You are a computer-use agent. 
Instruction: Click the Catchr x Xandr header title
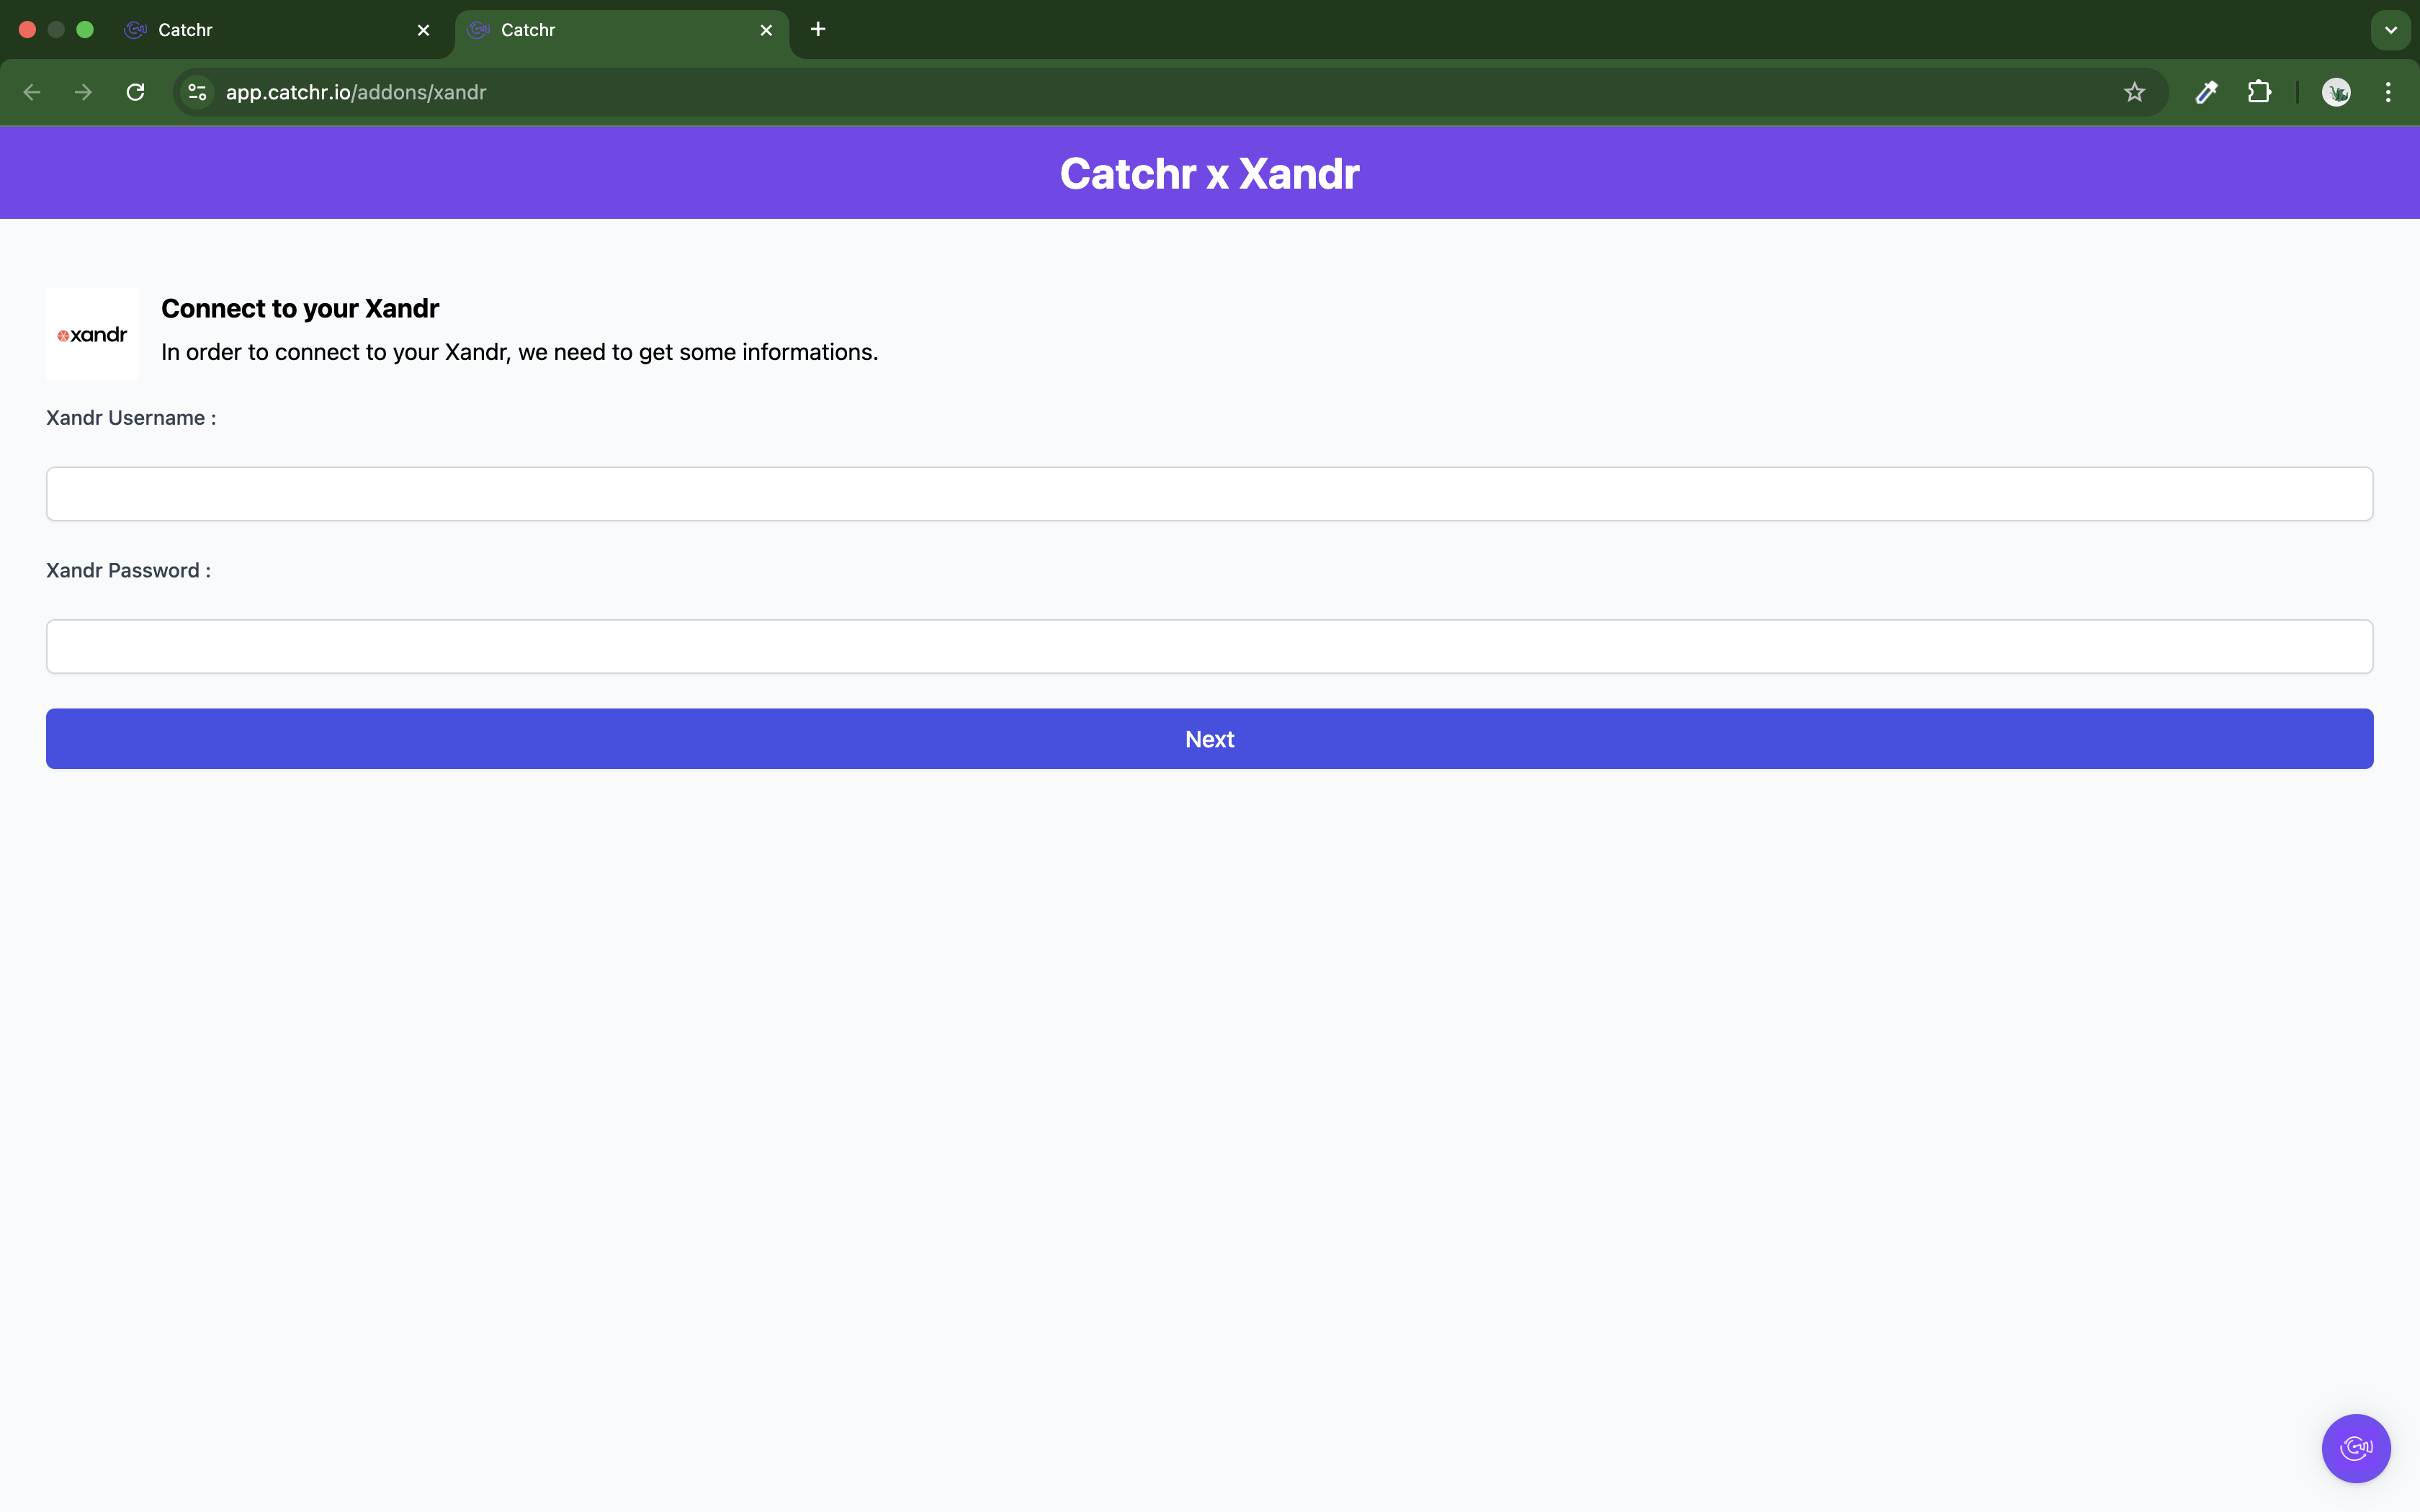tap(1209, 173)
